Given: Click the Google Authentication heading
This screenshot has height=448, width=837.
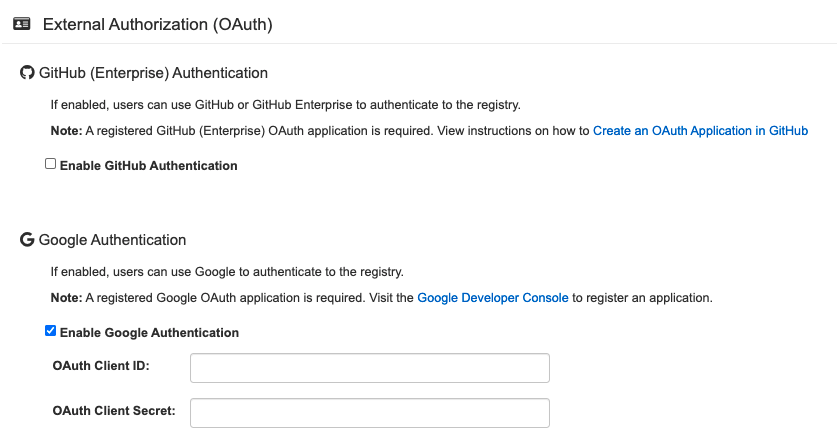Looking at the screenshot, I should tap(112, 240).
